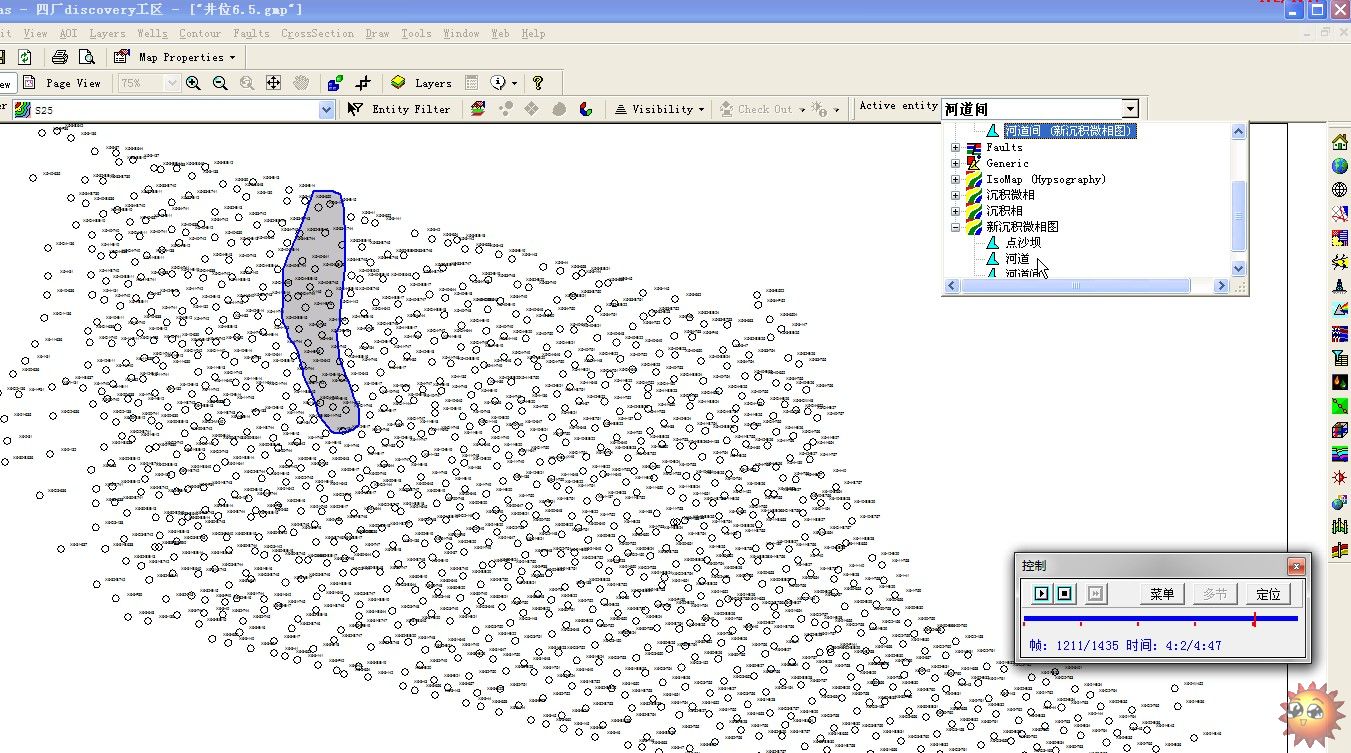1351x753 pixels.
Task: Click the oil well derrick icon in sidebar
Action: [x=1340, y=286]
